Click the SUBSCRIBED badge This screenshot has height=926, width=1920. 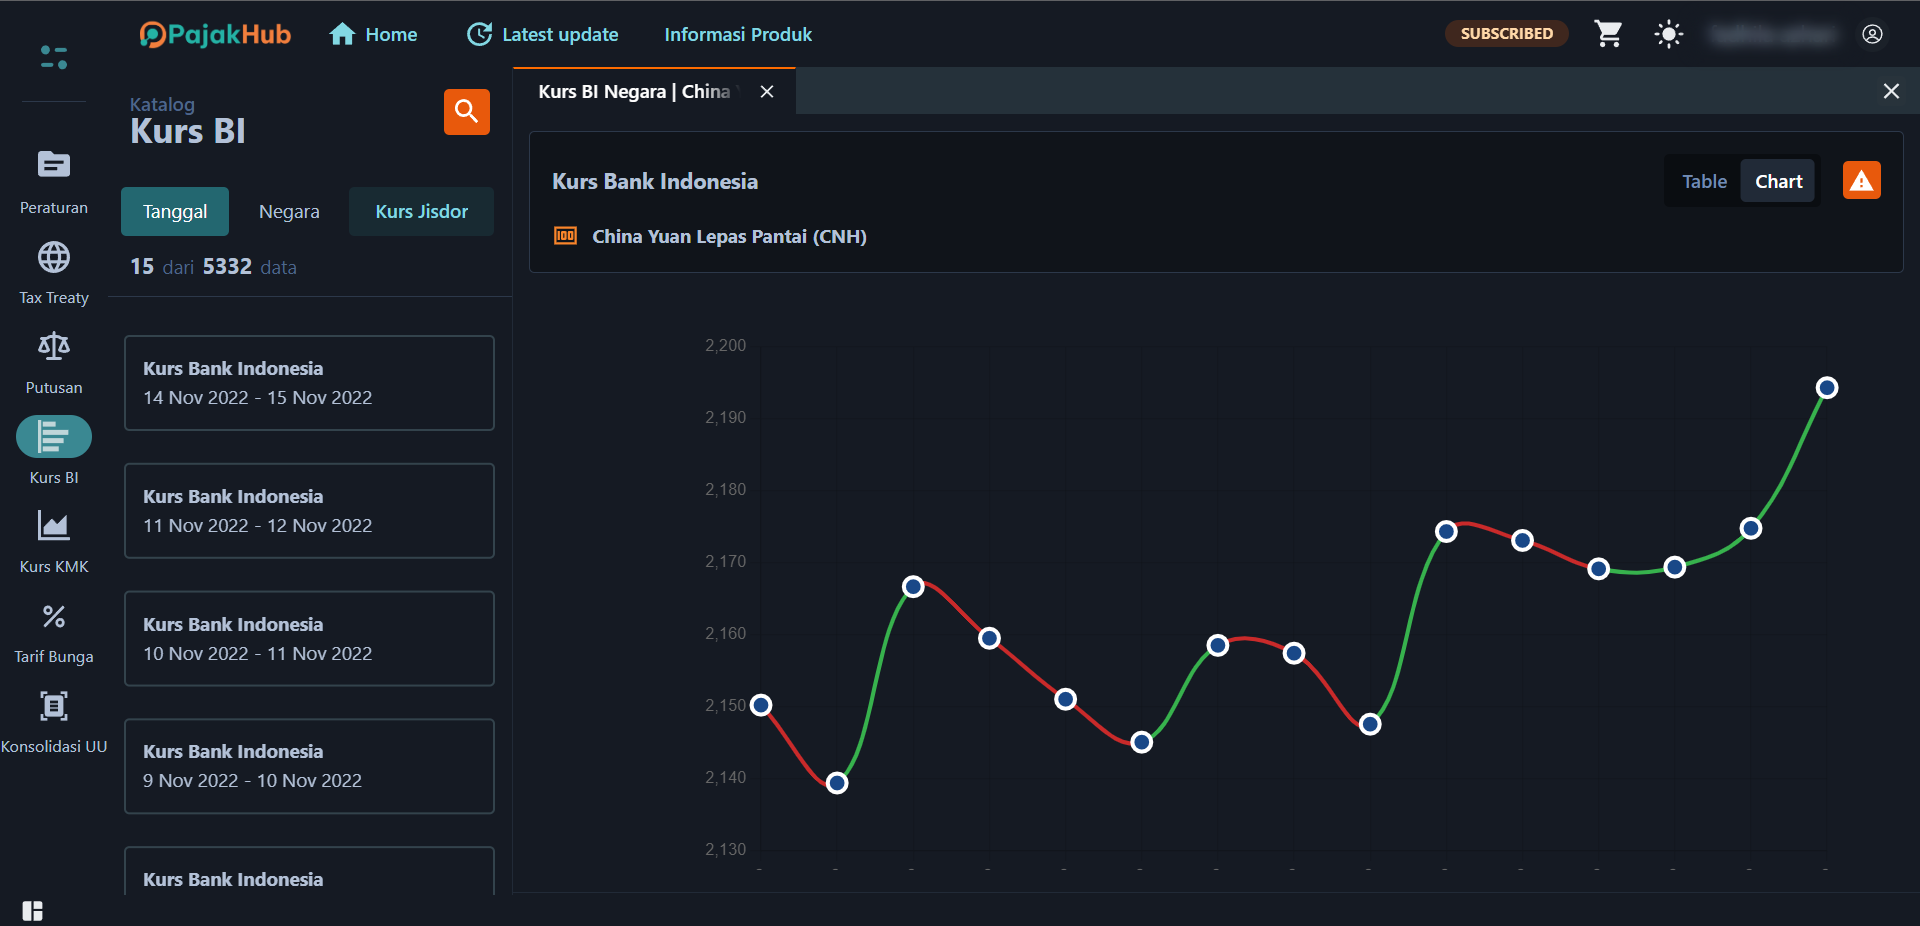click(x=1506, y=33)
